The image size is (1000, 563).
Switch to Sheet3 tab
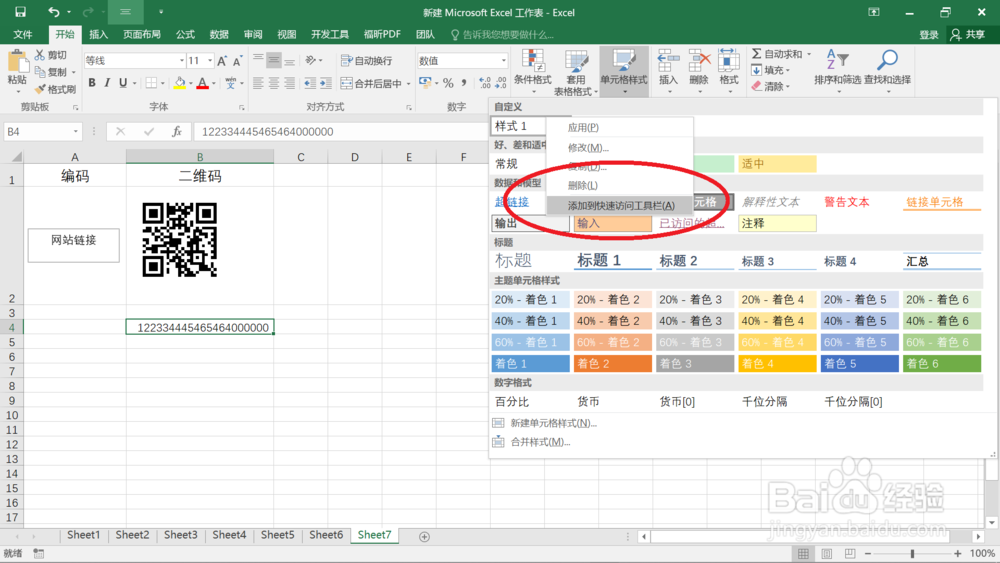(180, 535)
